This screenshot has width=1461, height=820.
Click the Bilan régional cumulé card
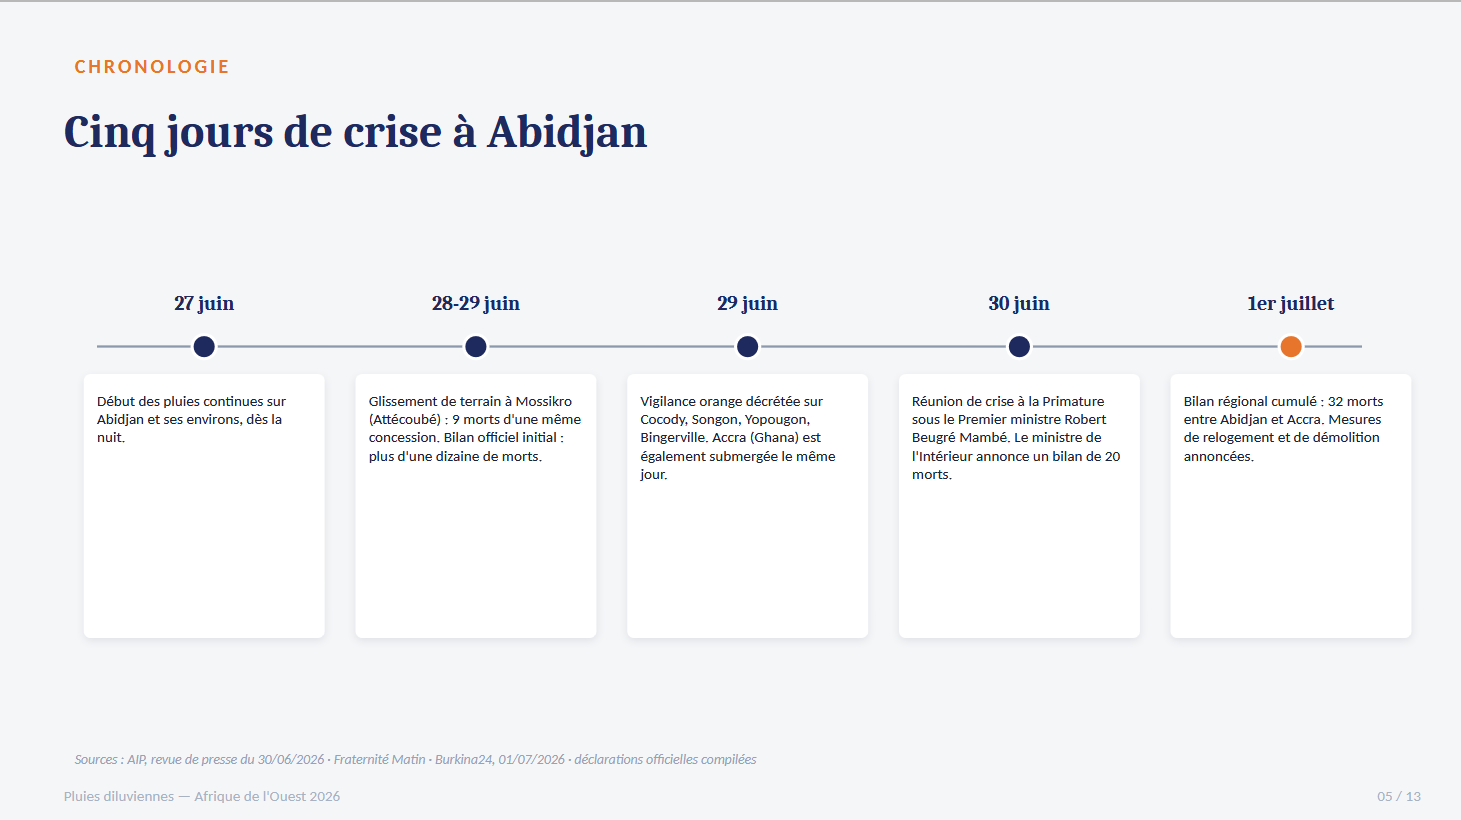1291,506
